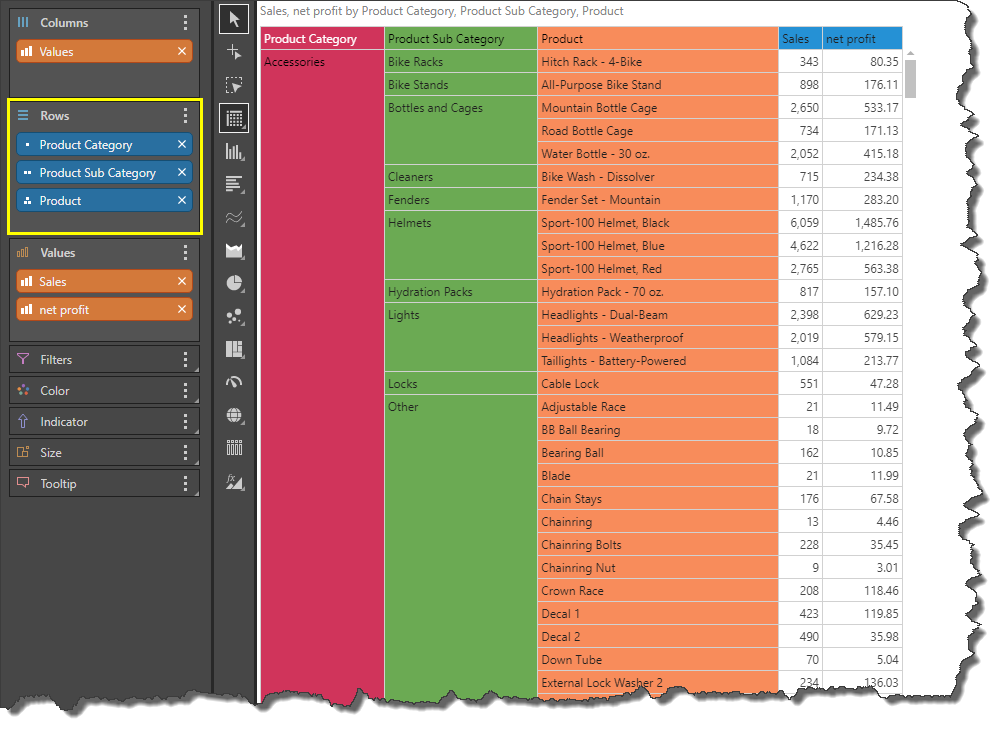Open the Columns drop zone options menu
Screen dimensions: 1003x730
185,23
